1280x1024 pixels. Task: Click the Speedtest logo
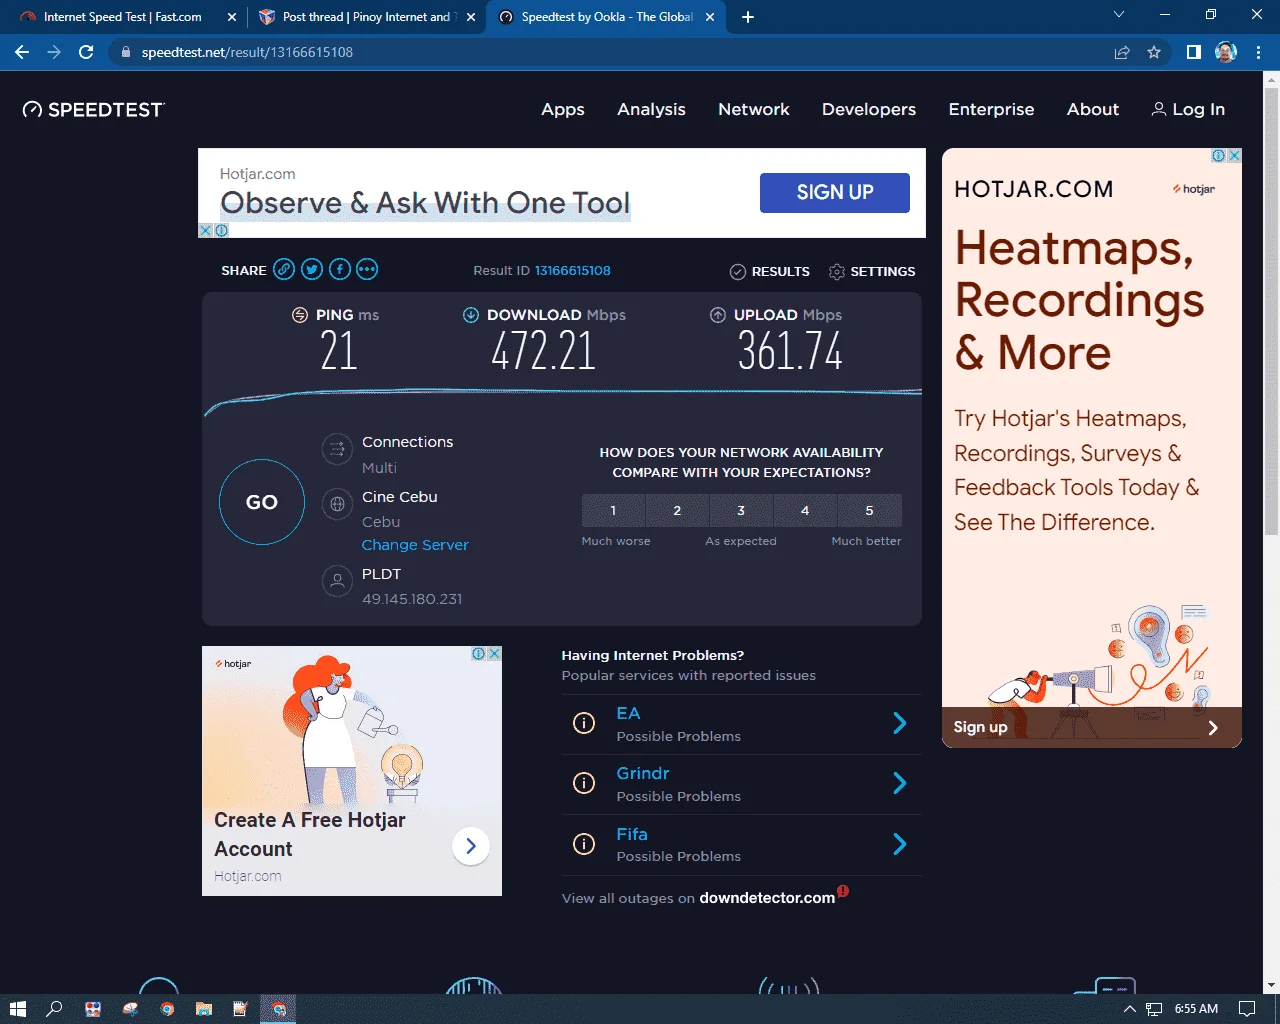[94, 109]
